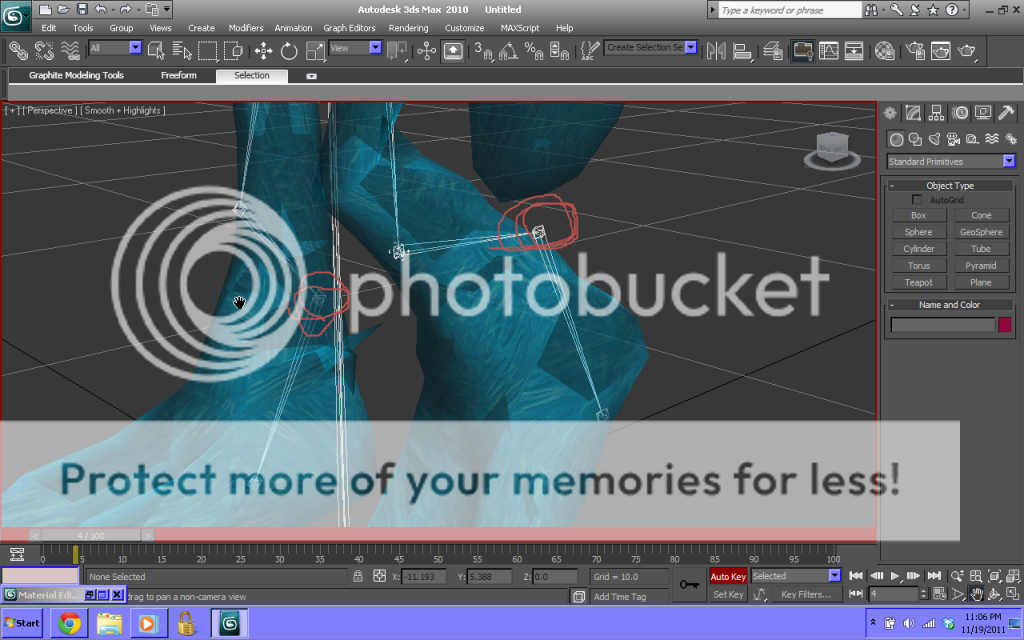Toggle Spinner Snap

pos(560,50)
